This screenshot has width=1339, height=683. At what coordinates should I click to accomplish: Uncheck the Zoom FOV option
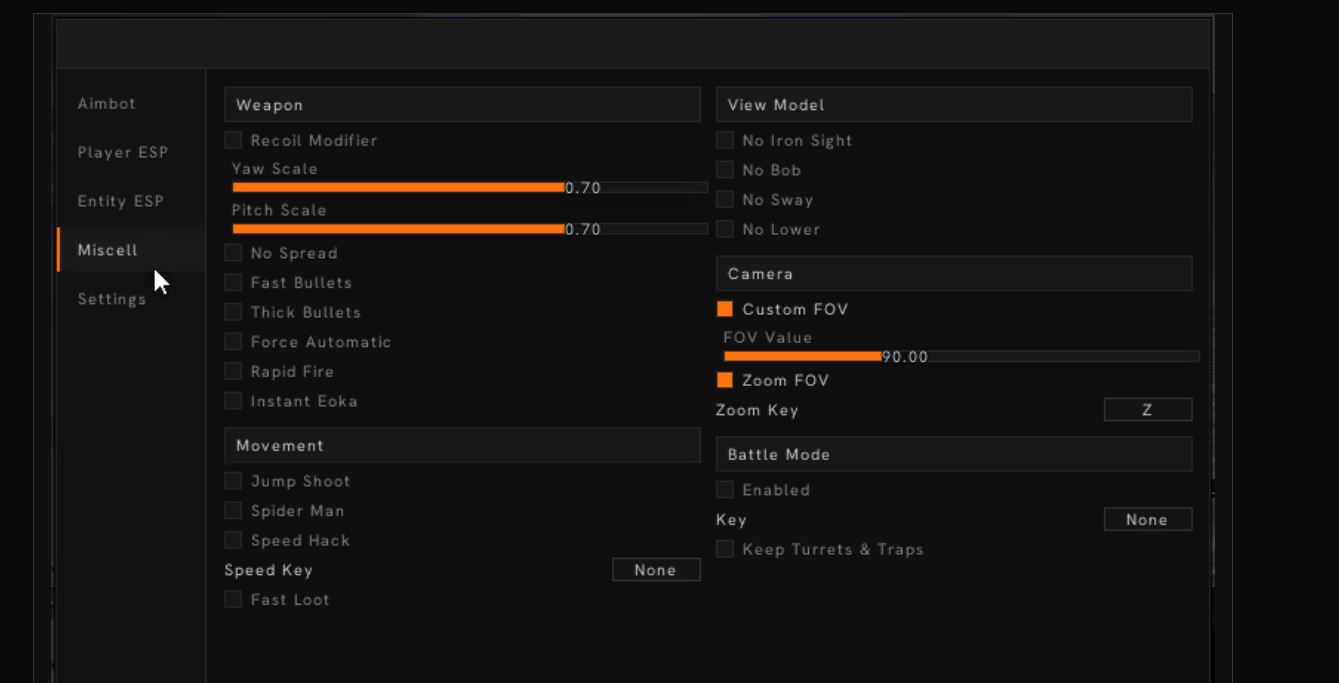(725, 380)
